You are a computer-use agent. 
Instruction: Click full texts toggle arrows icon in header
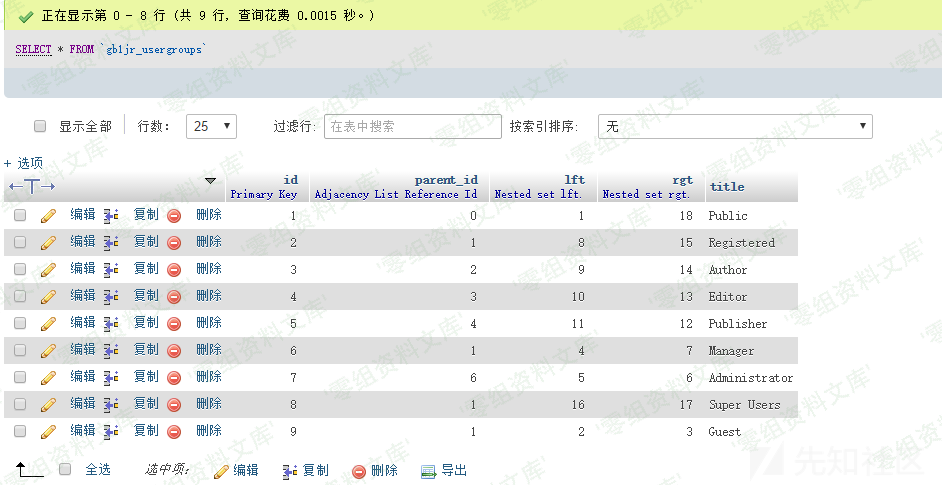coord(32,186)
